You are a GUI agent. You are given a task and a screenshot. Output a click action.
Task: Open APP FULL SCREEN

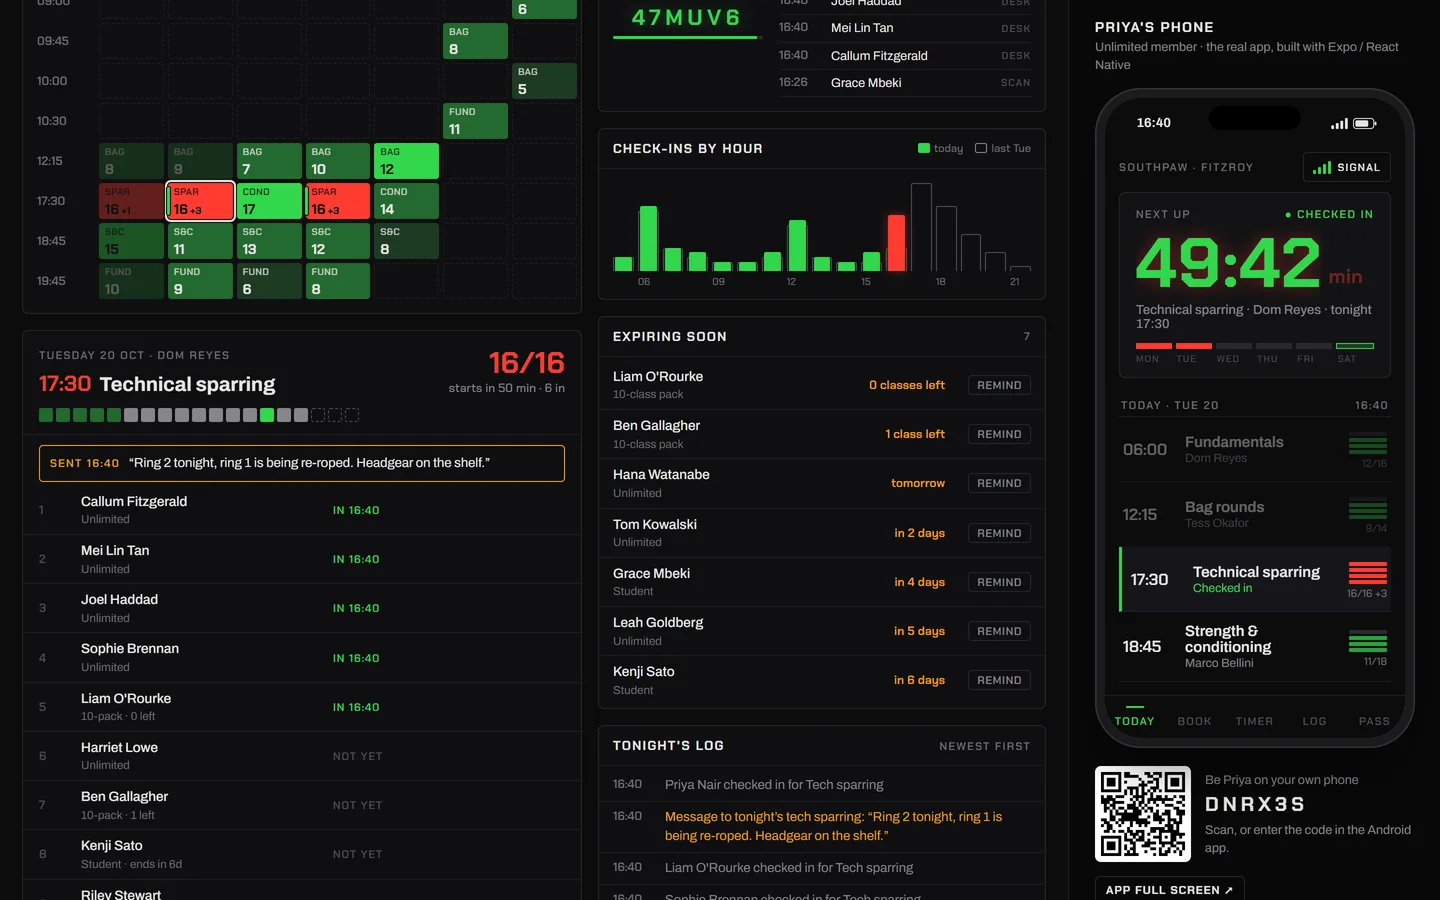coord(1169,889)
